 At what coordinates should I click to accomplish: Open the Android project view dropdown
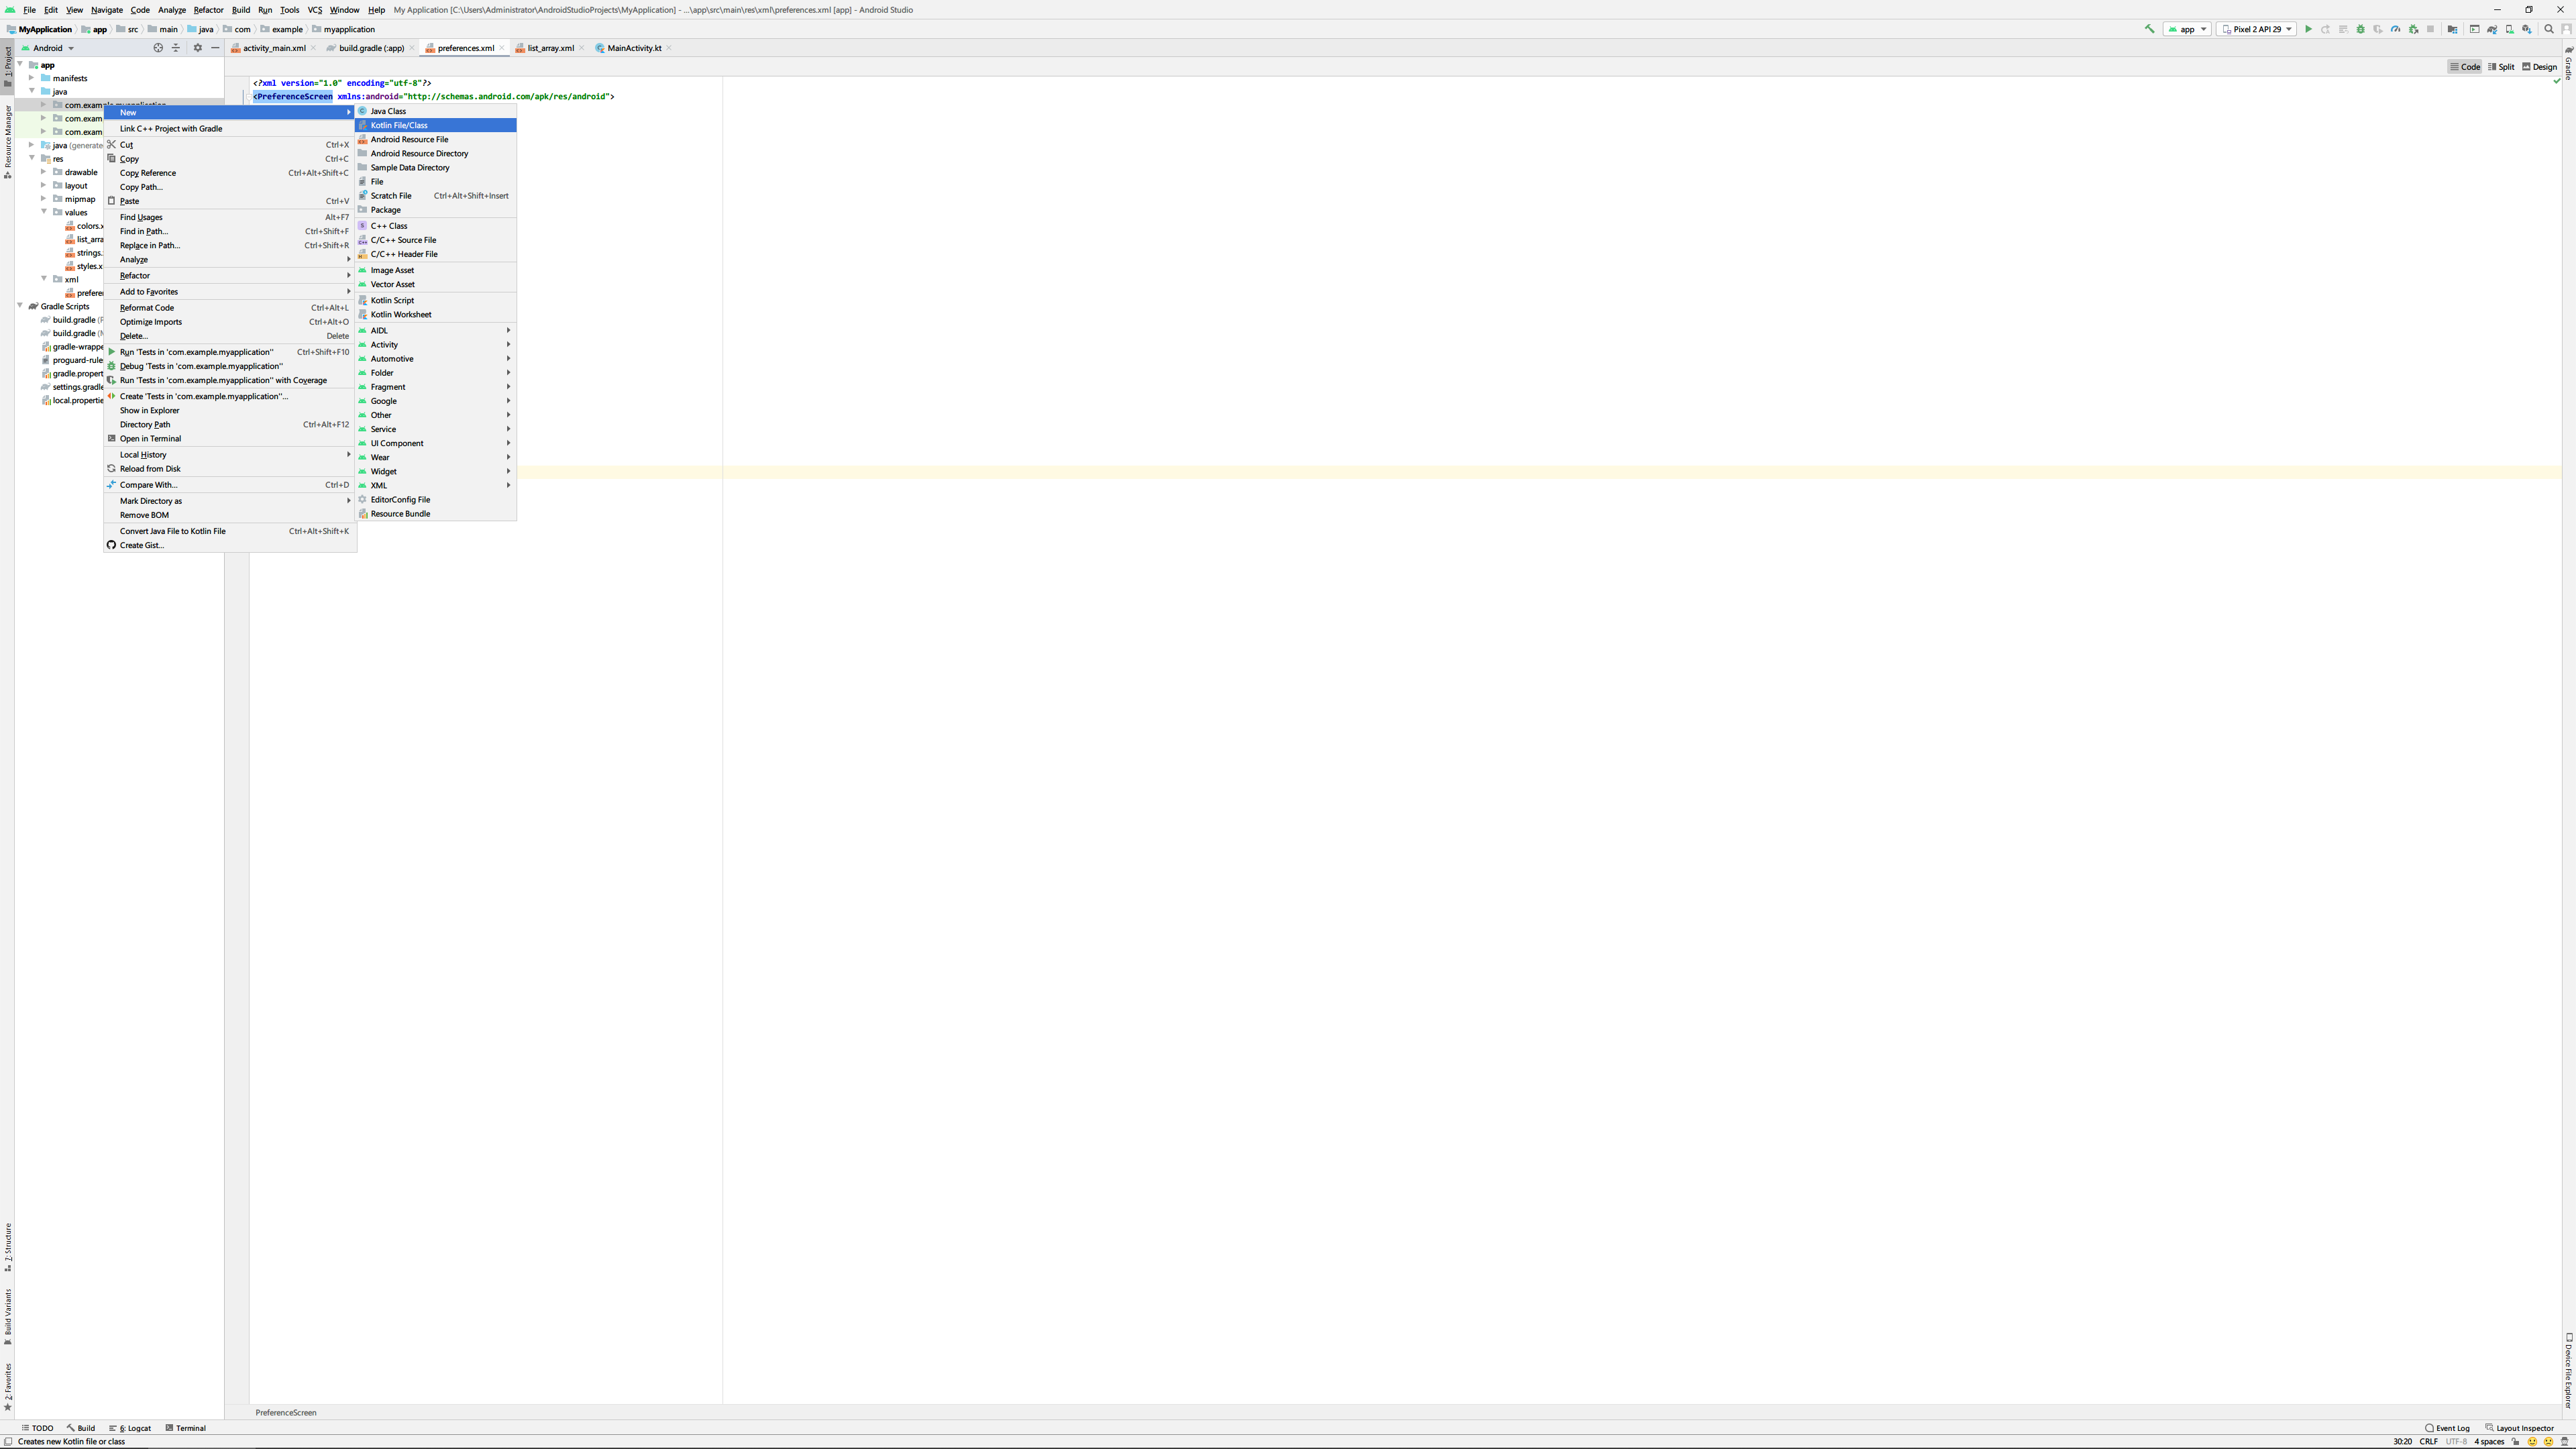point(50,48)
